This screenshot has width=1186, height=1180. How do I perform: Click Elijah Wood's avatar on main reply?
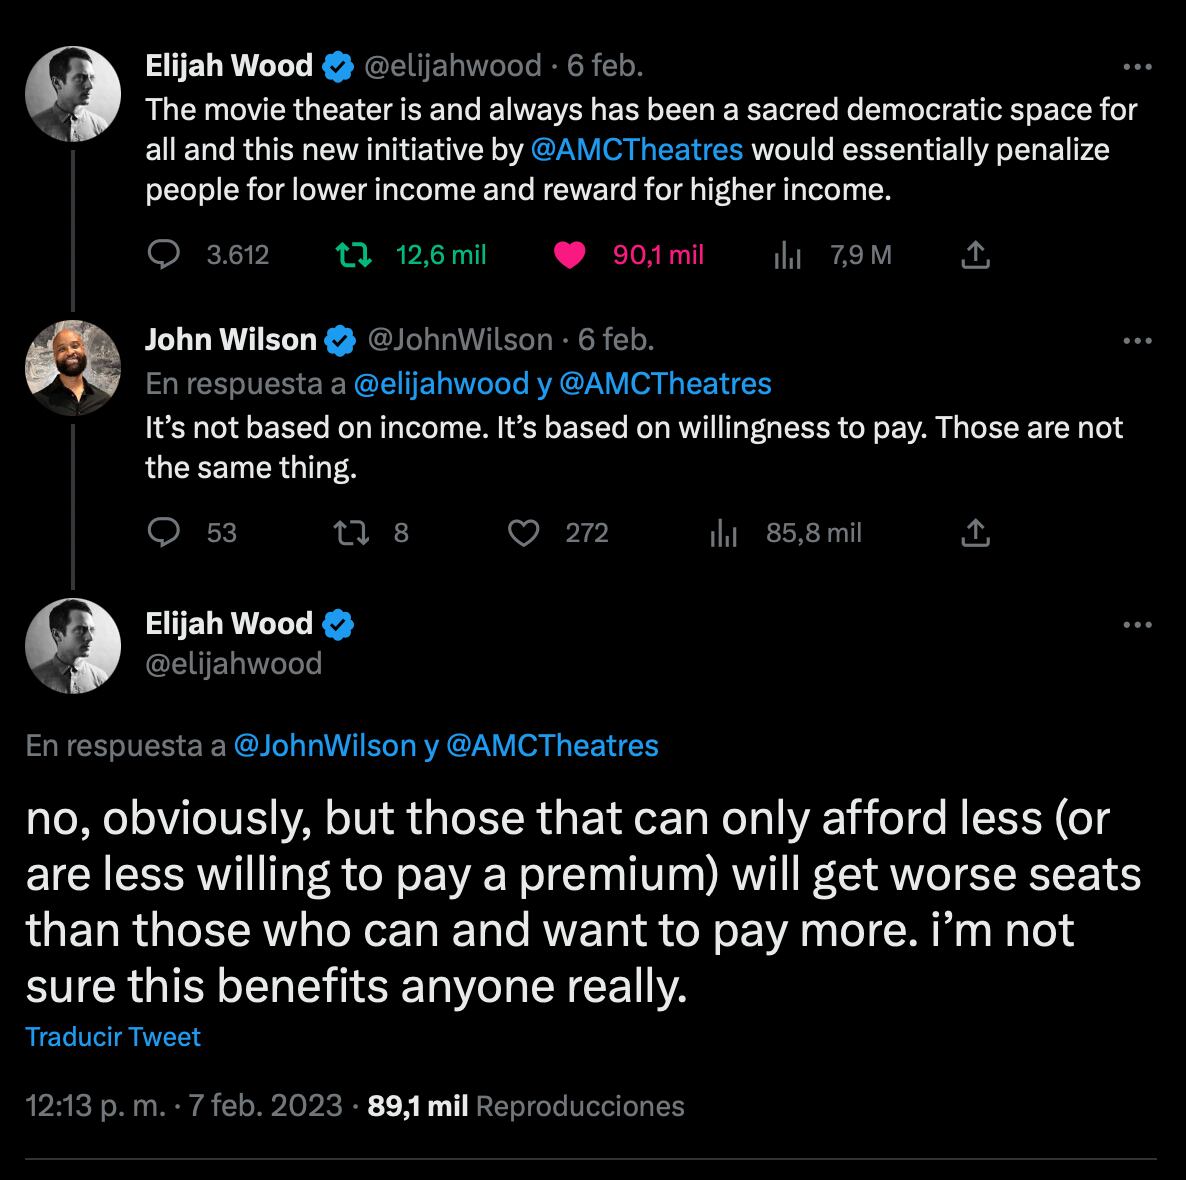pyautogui.click(x=72, y=646)
